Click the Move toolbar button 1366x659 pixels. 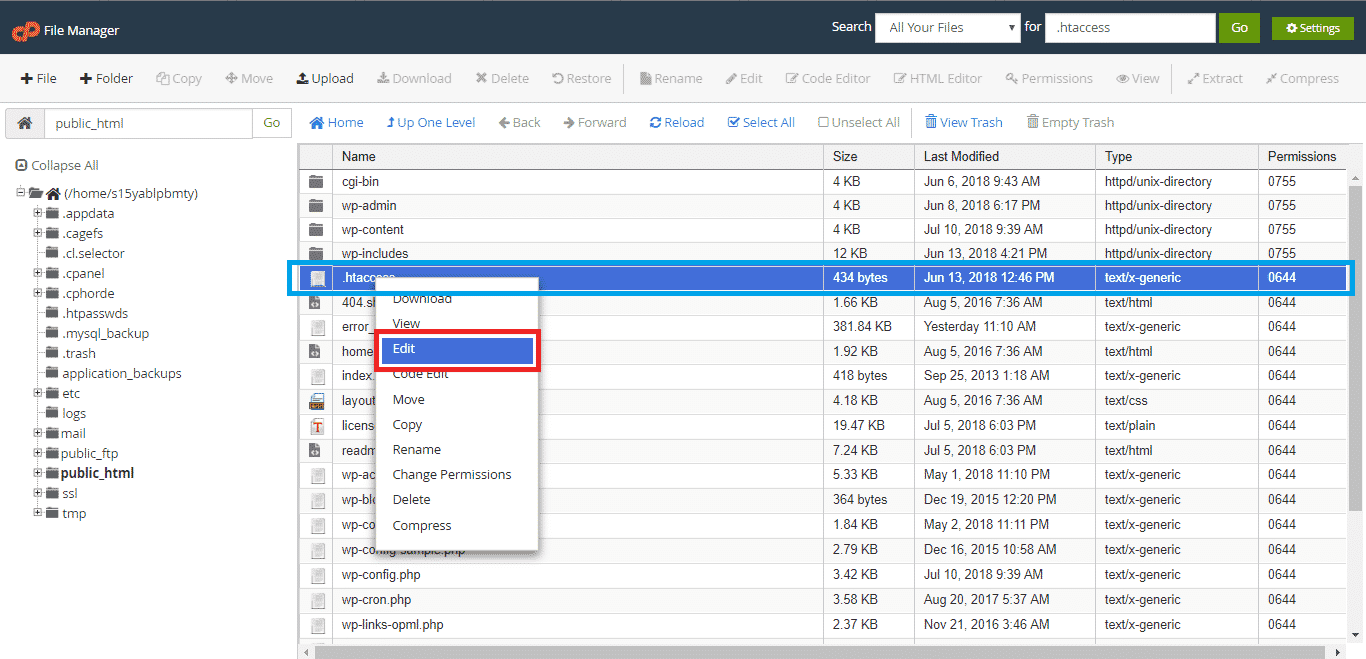point(249,78)
